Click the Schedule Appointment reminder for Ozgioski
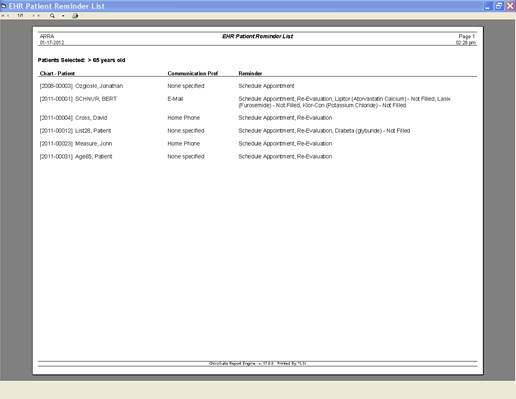 pos(266,86)
